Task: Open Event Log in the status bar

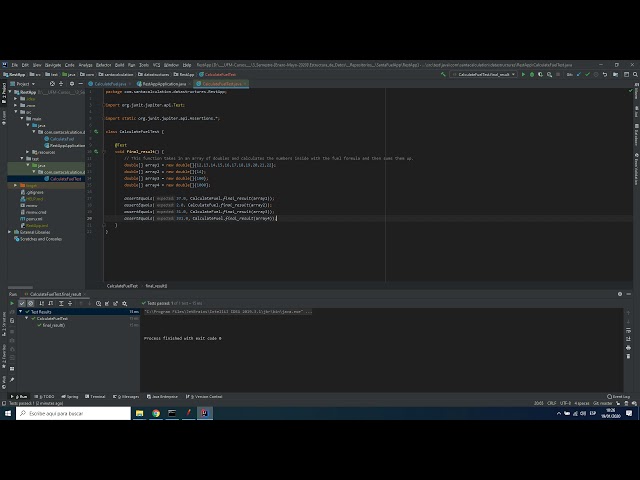Action: [619, 396]
